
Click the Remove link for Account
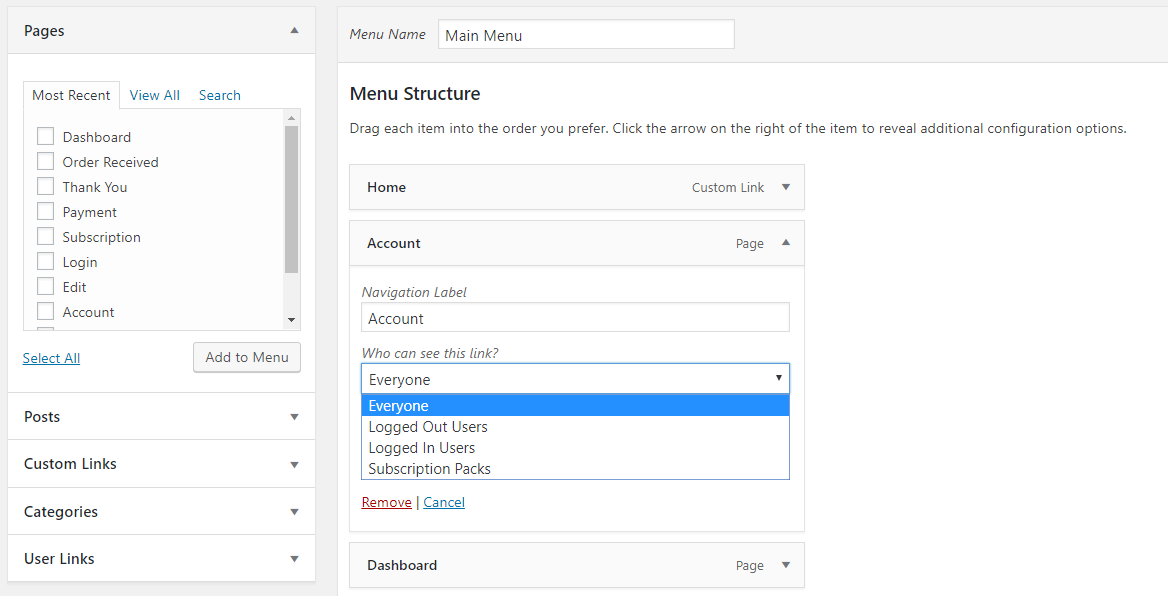point(387,502)
